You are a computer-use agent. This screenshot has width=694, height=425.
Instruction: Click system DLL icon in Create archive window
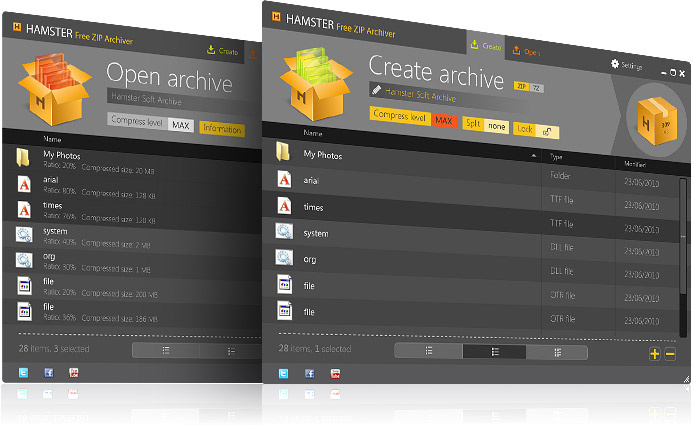click(x=284, y=231)
